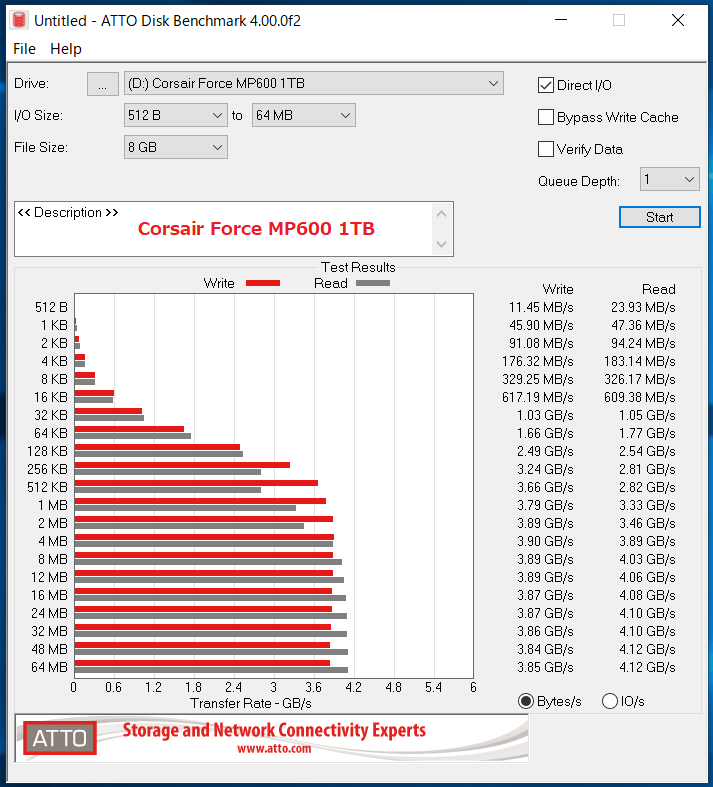Click the Transfer Rate - GB/s axis label
The image size is (713, 787).
250,704
